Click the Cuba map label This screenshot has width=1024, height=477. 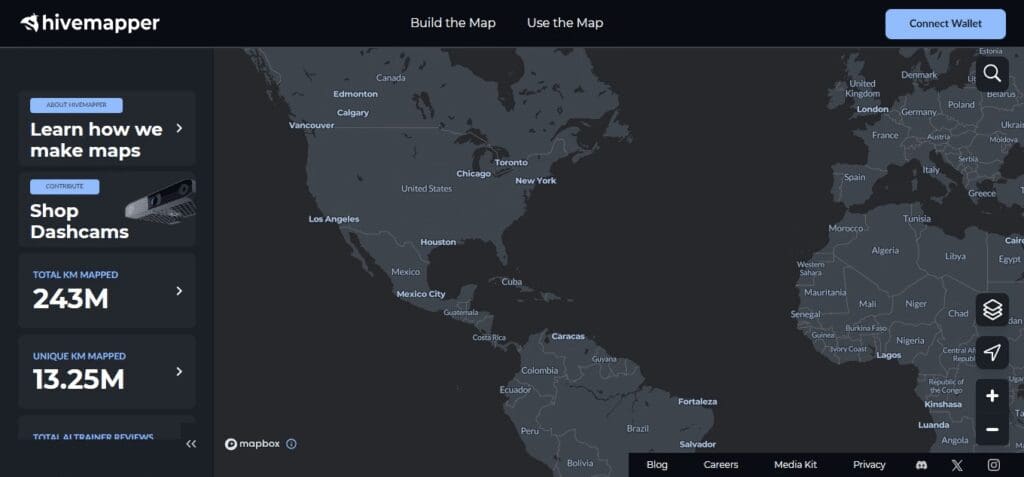click(x=511, y=282)
